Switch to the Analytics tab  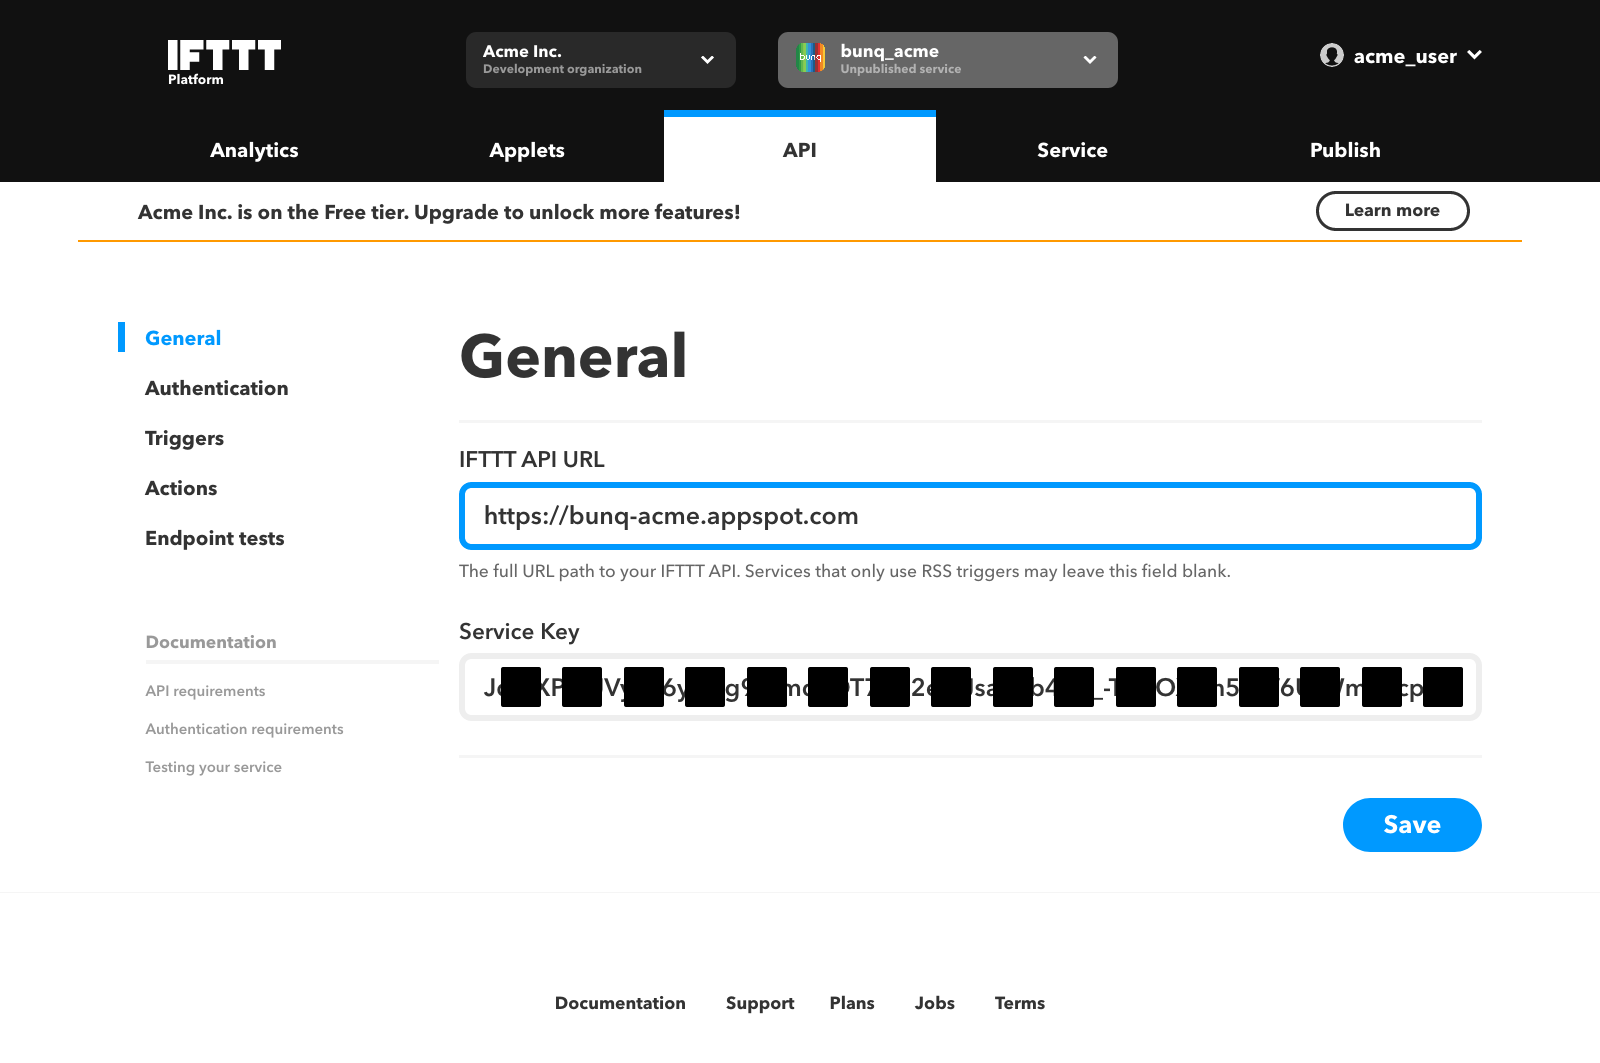[x=254, y=150]
